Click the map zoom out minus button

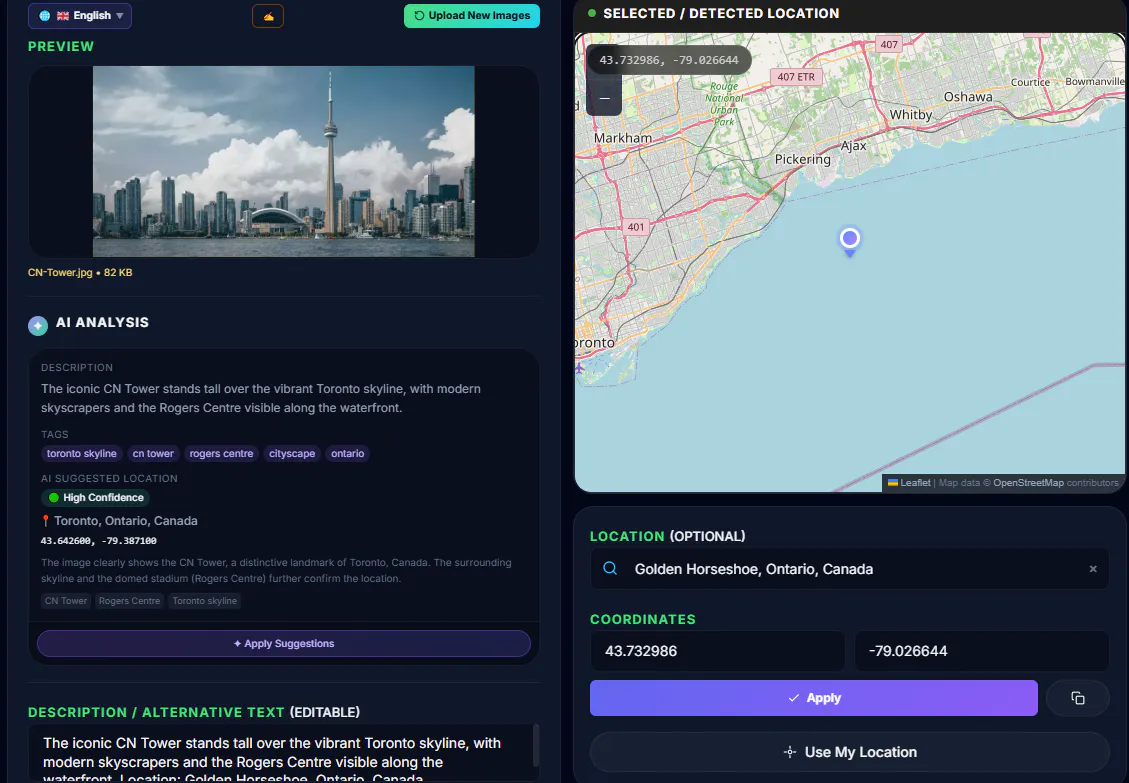point(604,98)
